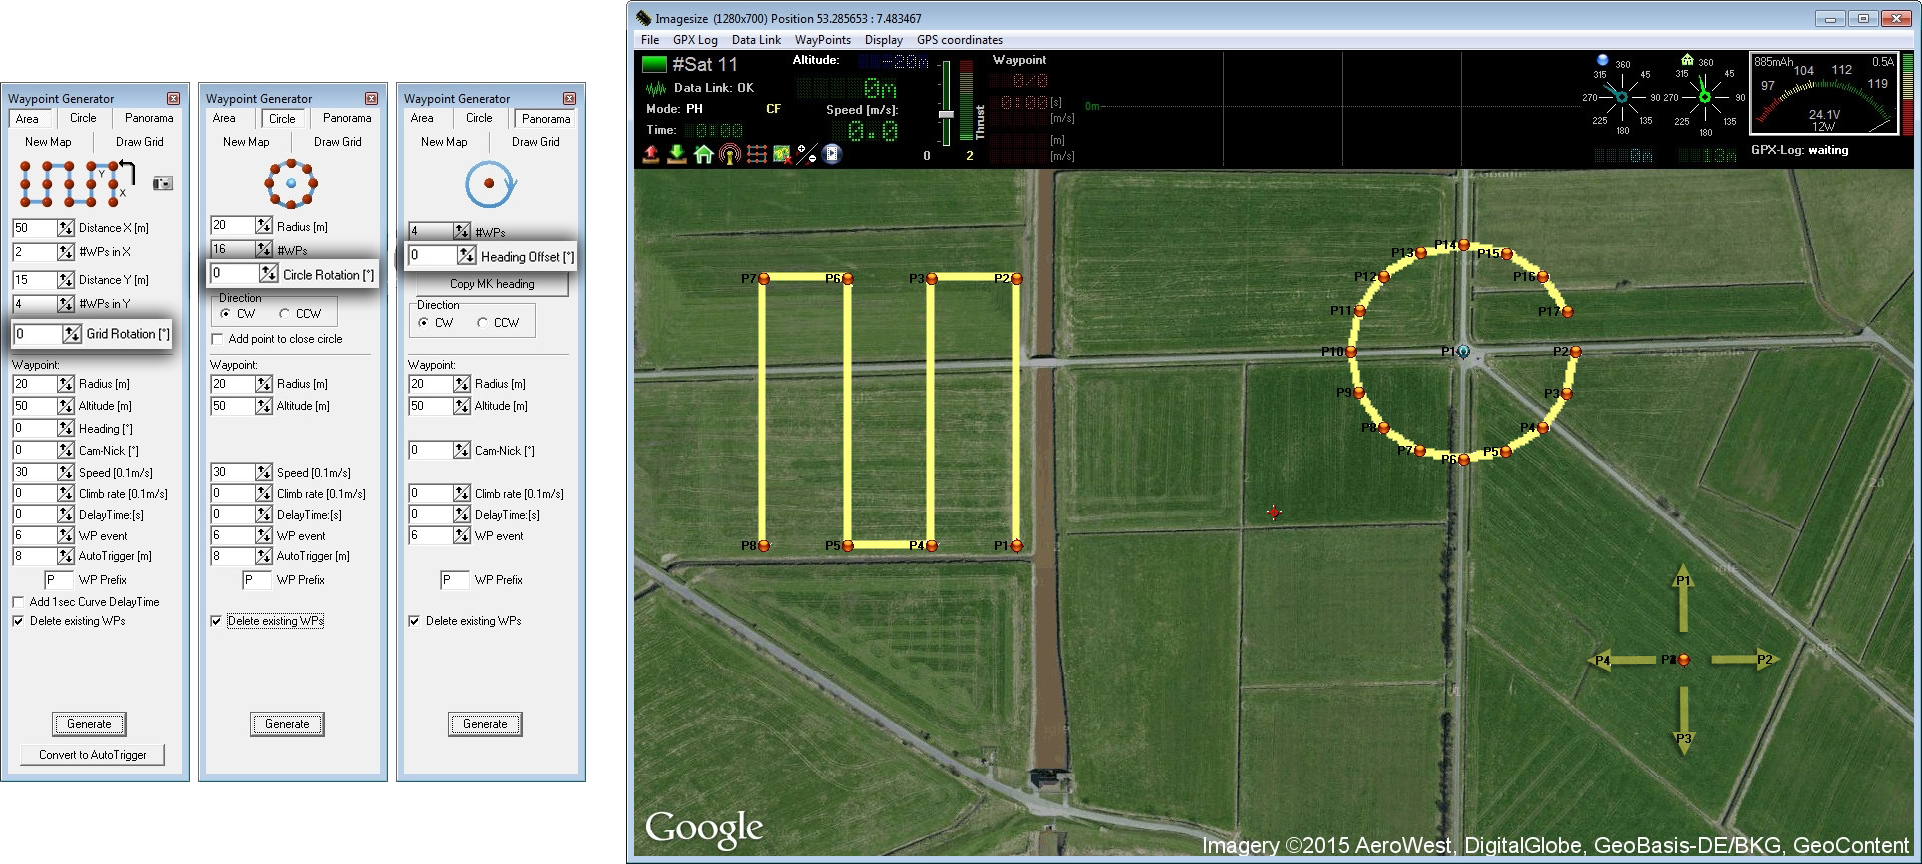Viewport: 1922px width, 864px height.
Task: Click stepper for Circle Rotation value
Action: click(x=268, y=274)
